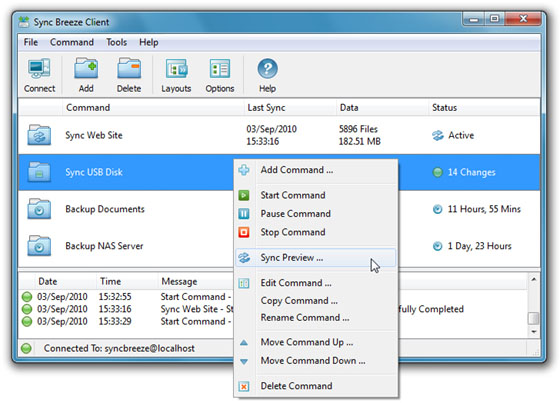The image size is (560, 403).
Task: Click the green play icon for Start Command
Action: (244, 195)
